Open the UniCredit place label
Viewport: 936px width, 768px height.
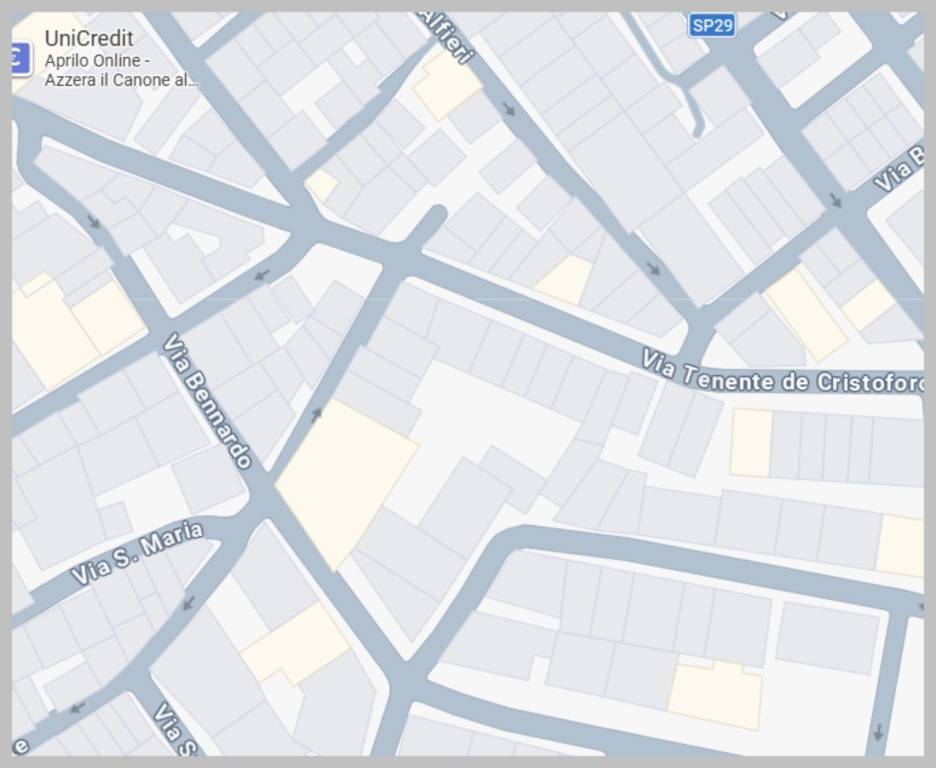[89, 39]
